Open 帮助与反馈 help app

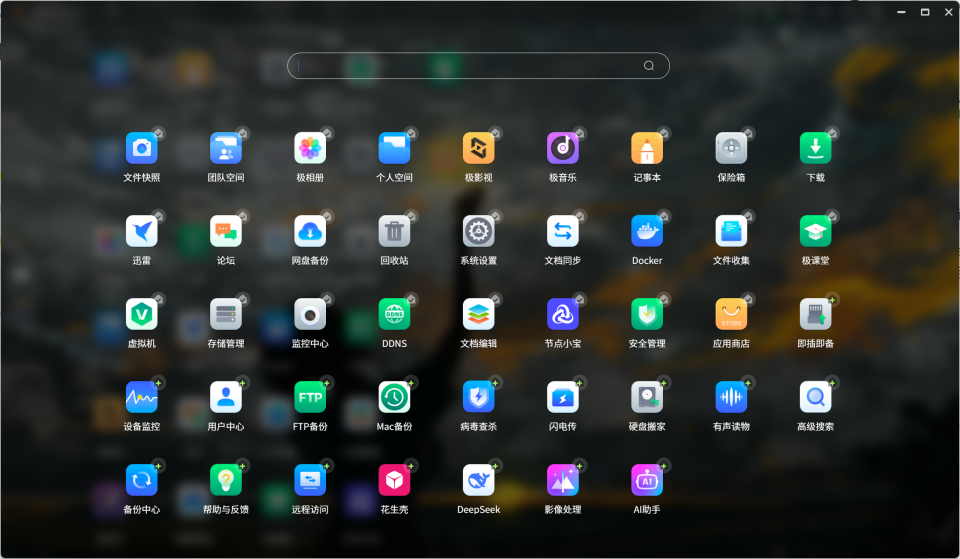226,481
